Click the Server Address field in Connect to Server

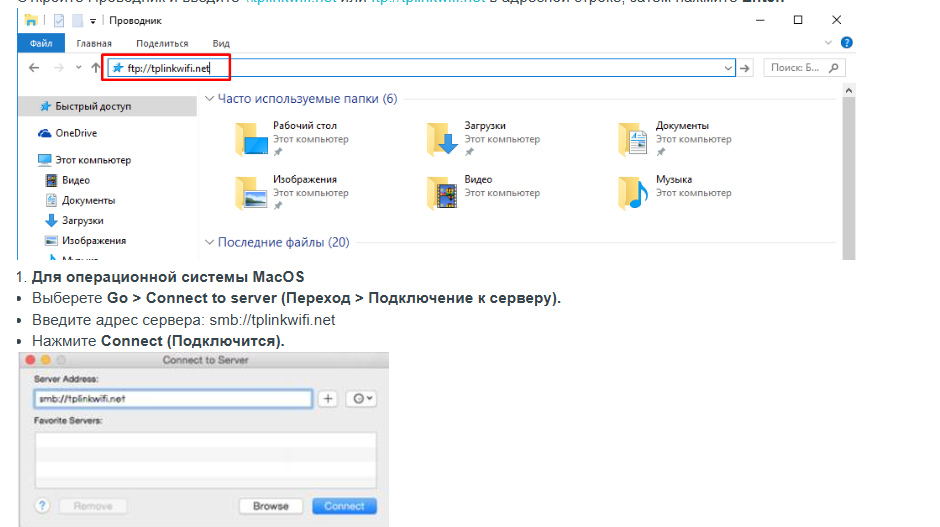pyautogui.click(x=173, y=399)
